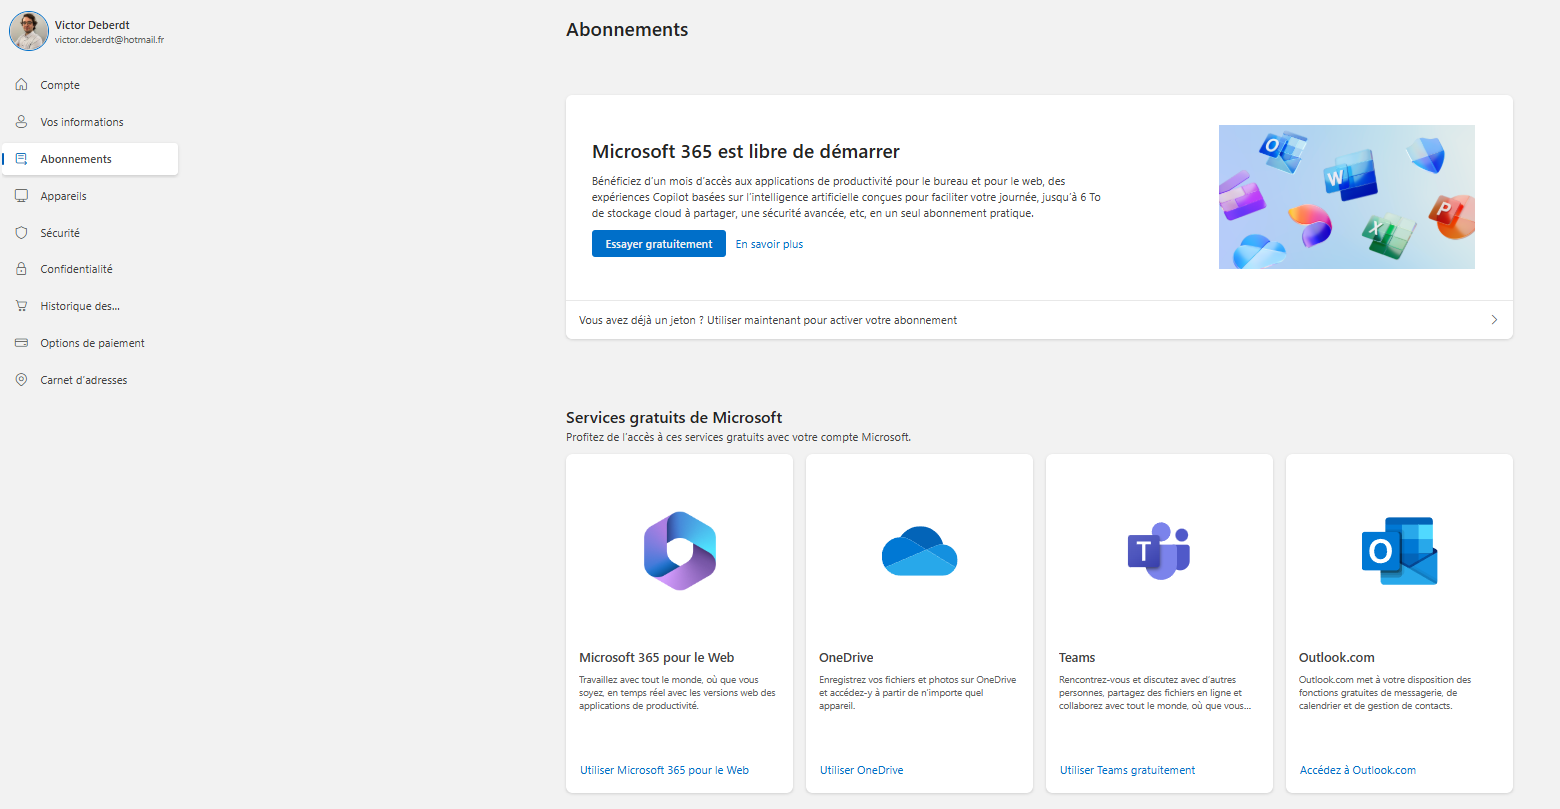Click Utiliser Teams gratuitement link
1560x809 pixels.
(1127, 770)
